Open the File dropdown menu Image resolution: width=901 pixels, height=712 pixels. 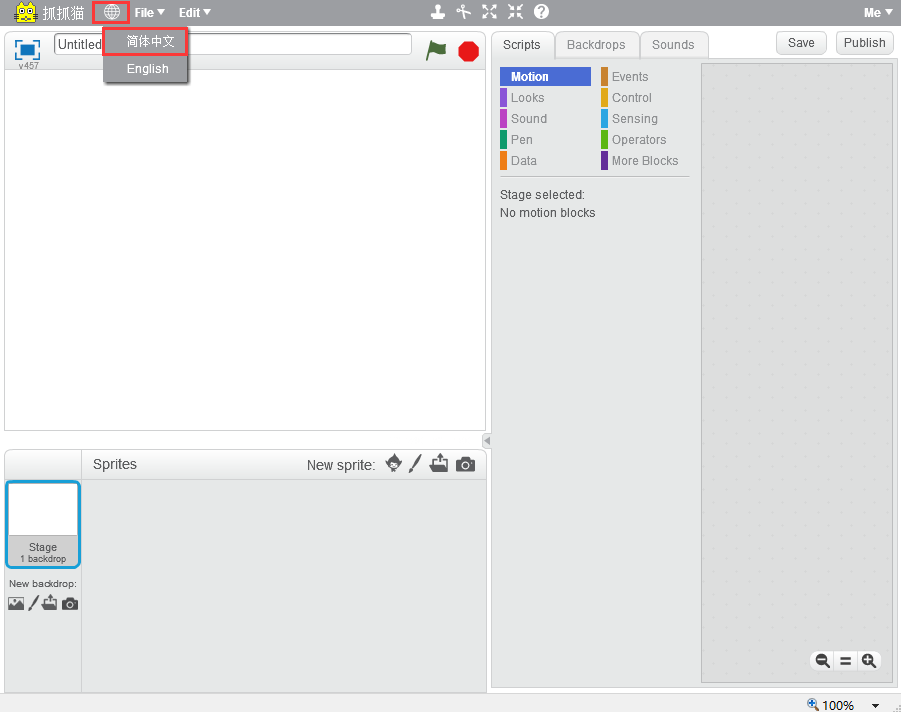pos(149,12)
